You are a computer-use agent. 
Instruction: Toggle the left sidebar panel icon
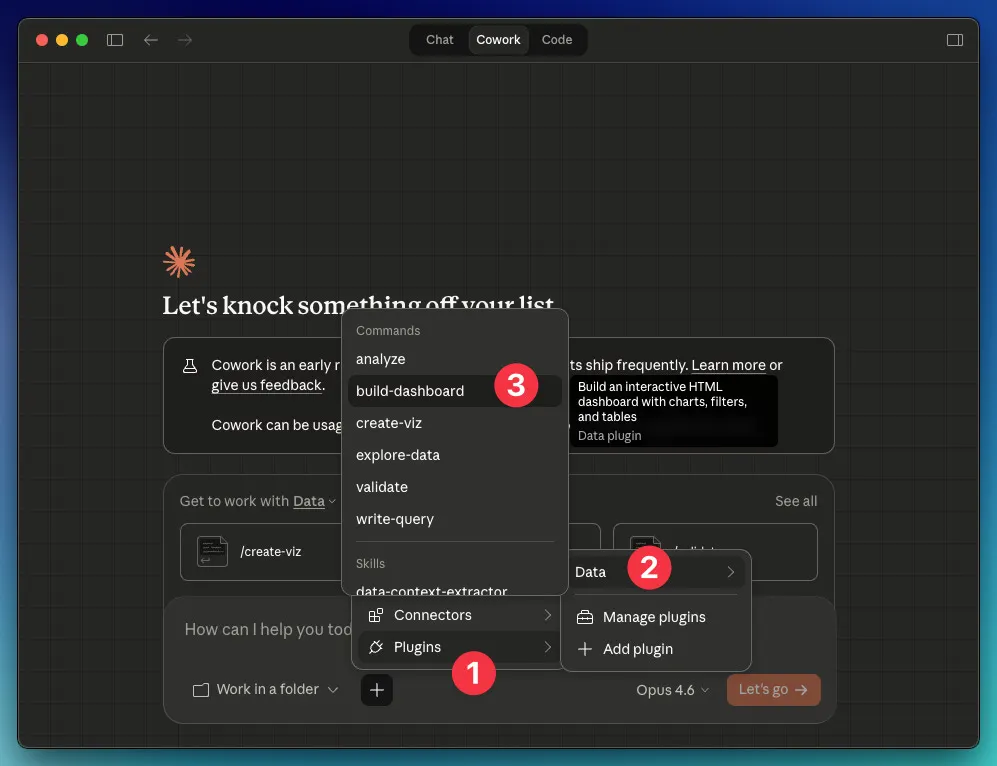click(x=115, y=40)
